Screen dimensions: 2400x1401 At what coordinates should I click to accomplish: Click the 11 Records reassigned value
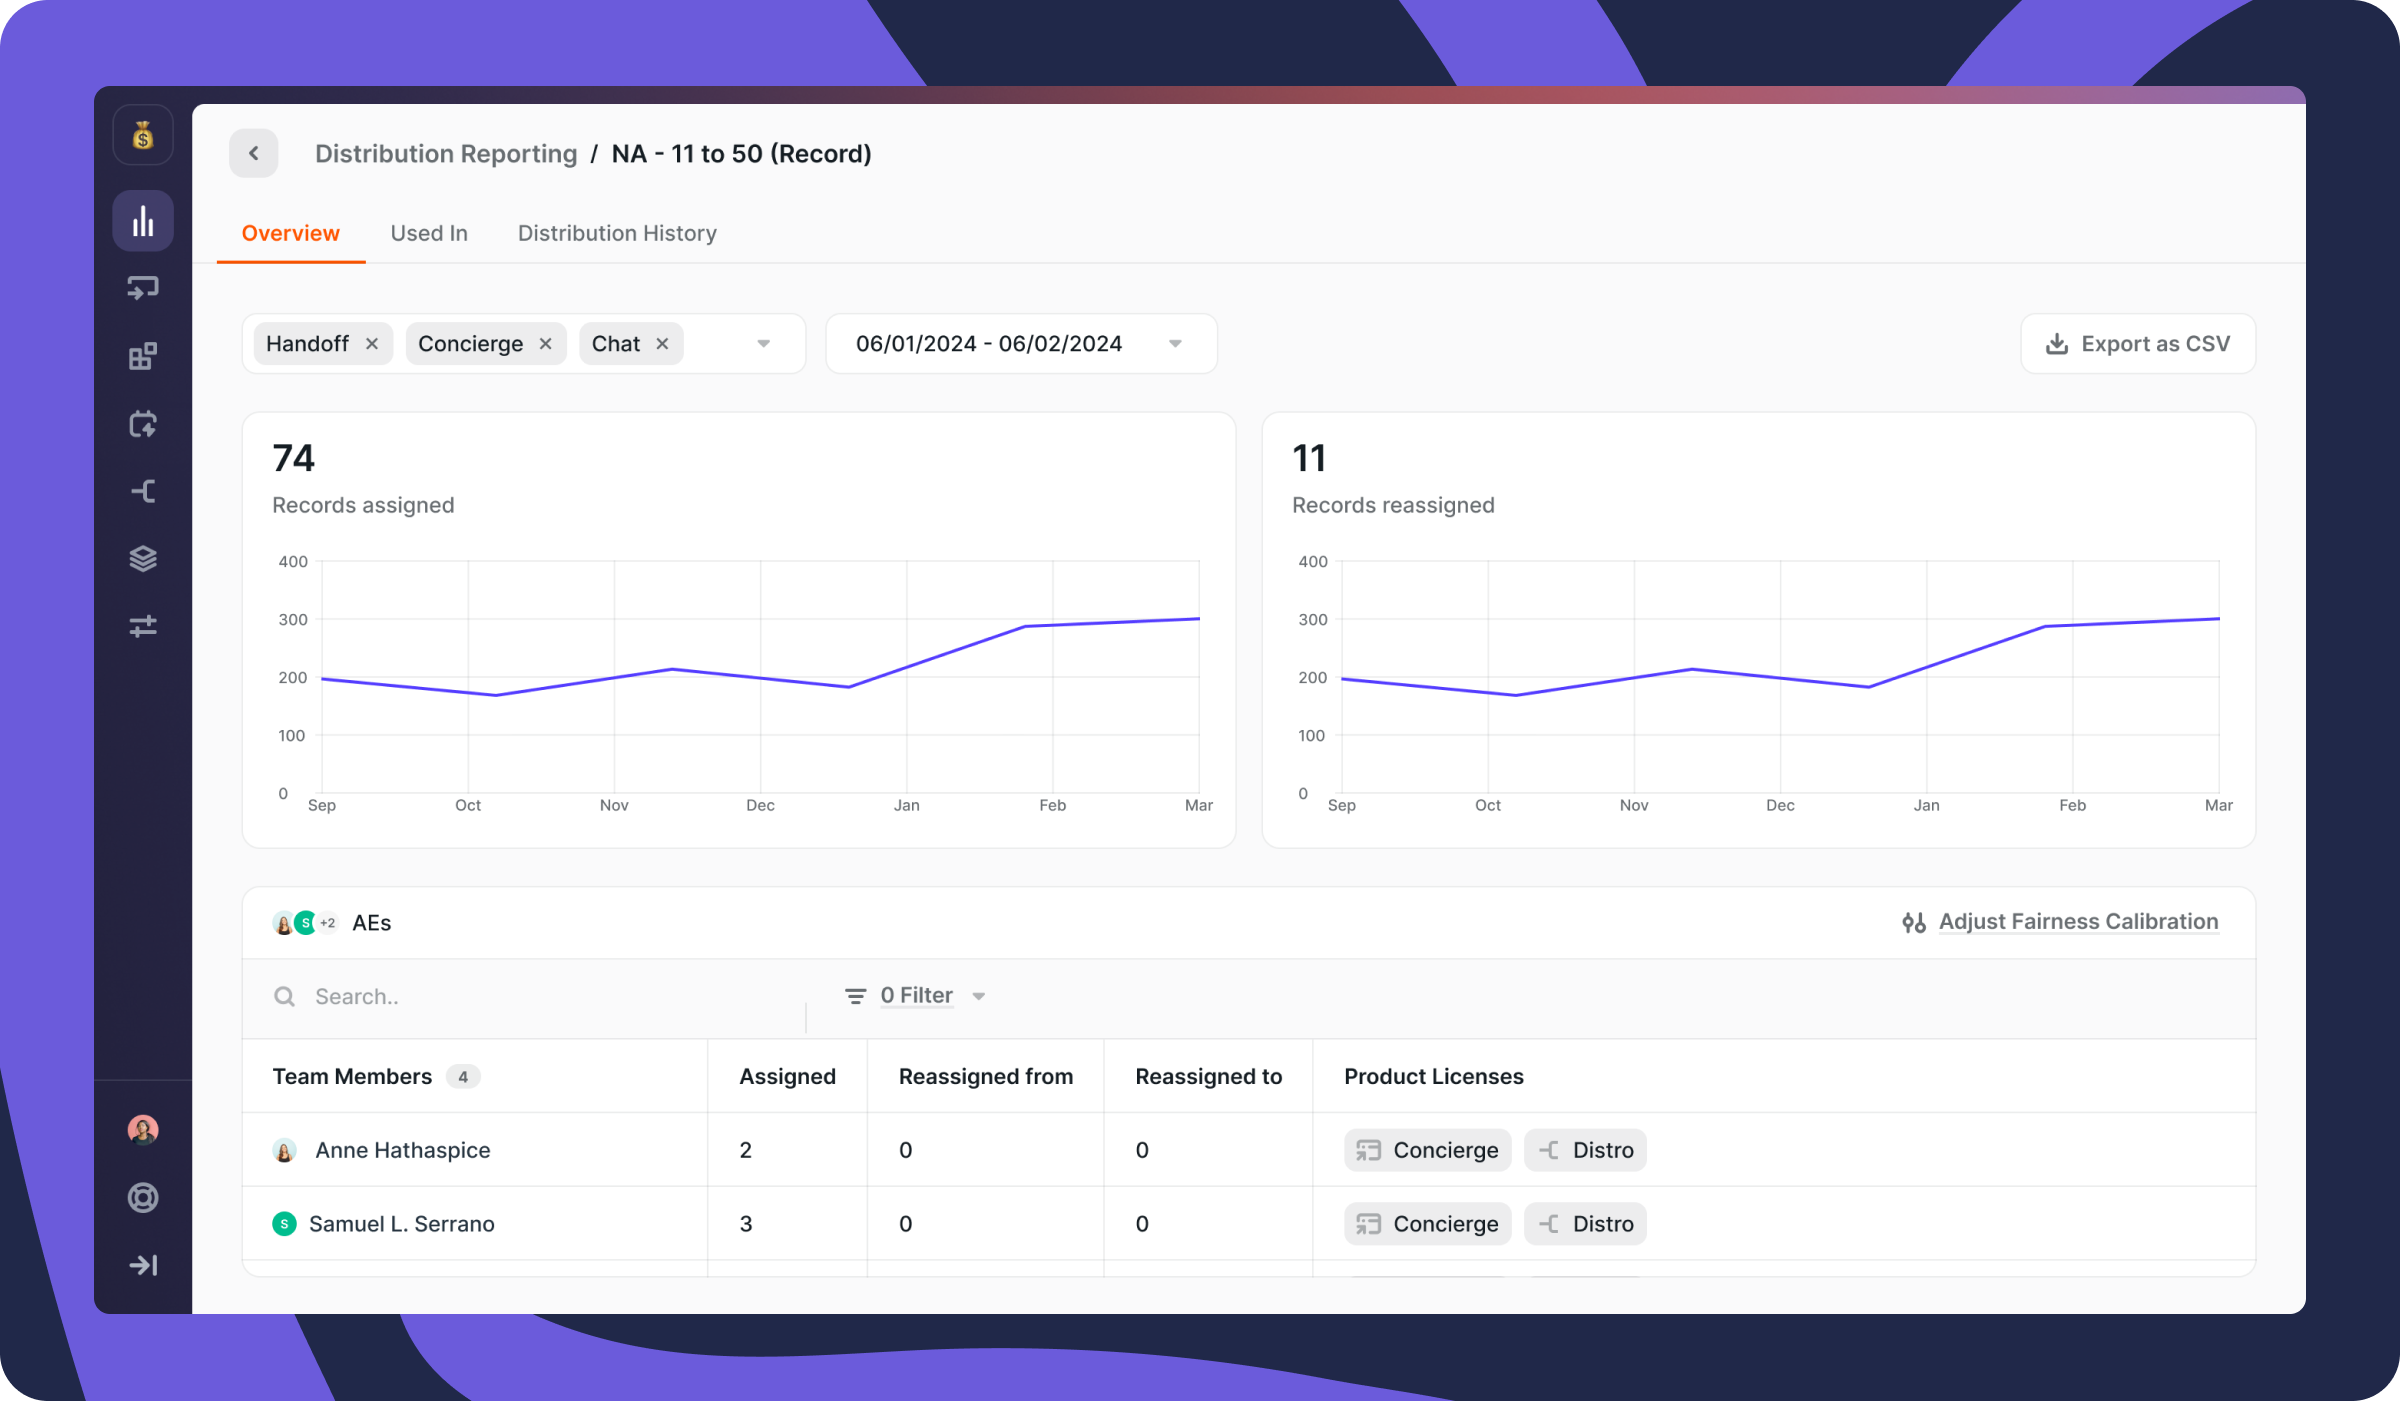[1309, 458]
